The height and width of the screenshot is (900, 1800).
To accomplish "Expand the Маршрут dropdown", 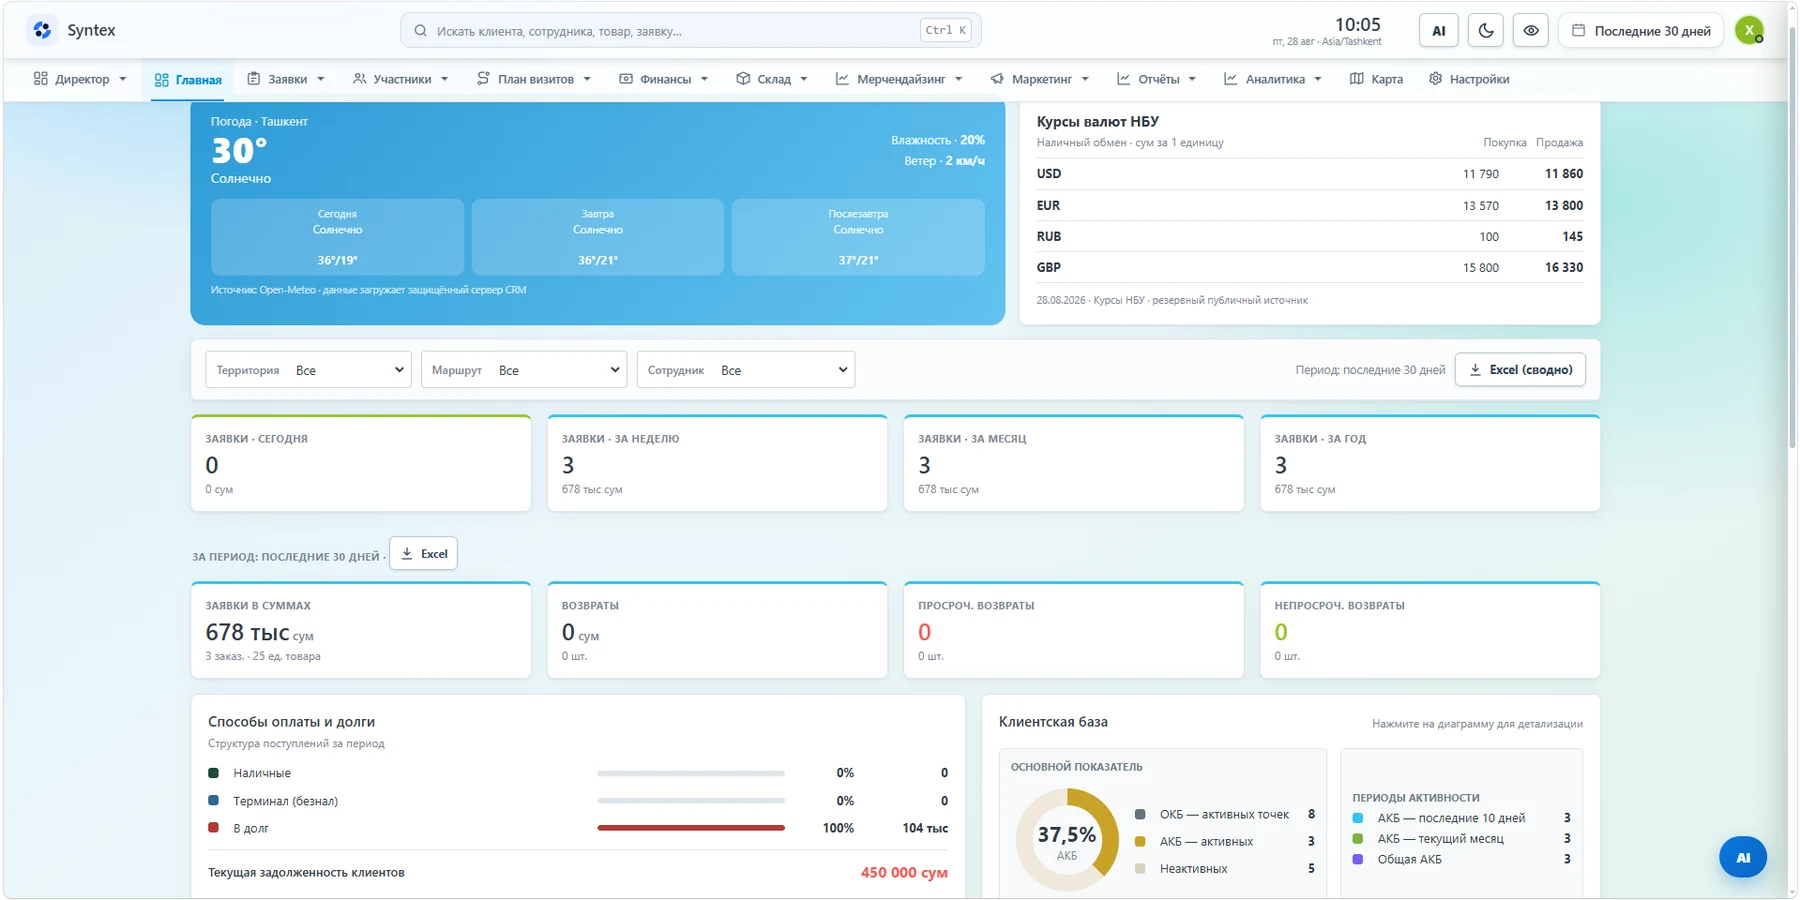I will 524,370.
